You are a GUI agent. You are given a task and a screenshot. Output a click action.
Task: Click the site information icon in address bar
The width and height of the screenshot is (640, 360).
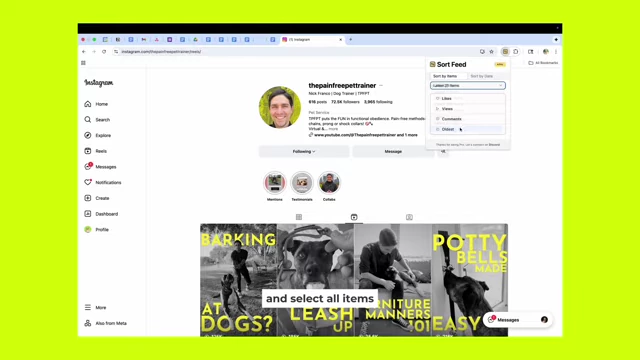coord(116,52)
